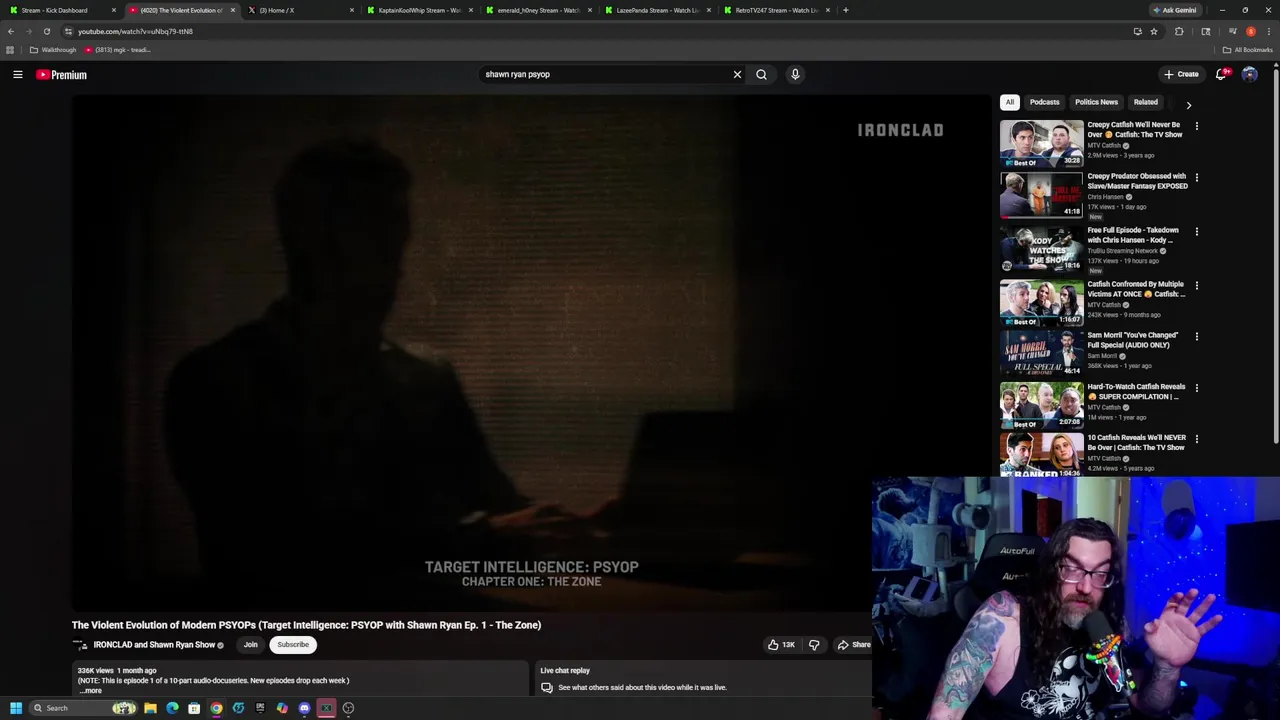The image size is (1280, 720).
Task: Click the Join button
Action: coord(251,645)
